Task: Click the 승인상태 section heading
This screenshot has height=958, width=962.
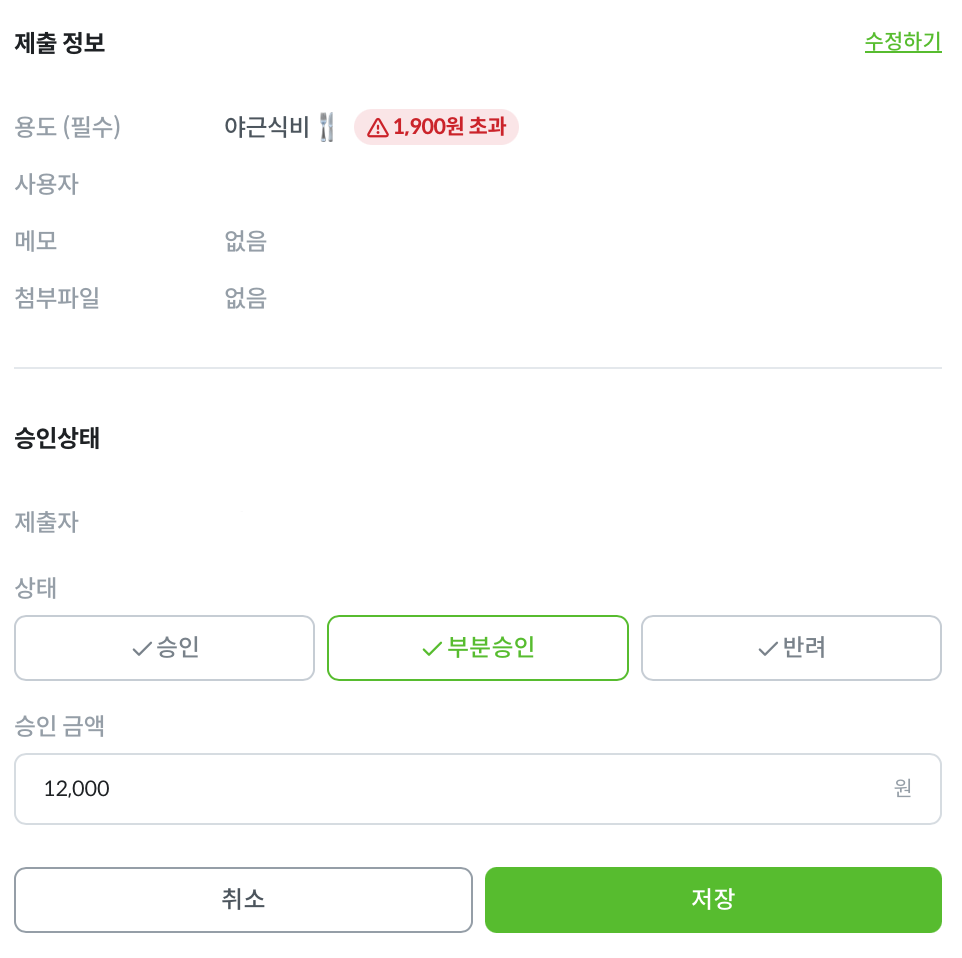Action: tap(57, 438)
